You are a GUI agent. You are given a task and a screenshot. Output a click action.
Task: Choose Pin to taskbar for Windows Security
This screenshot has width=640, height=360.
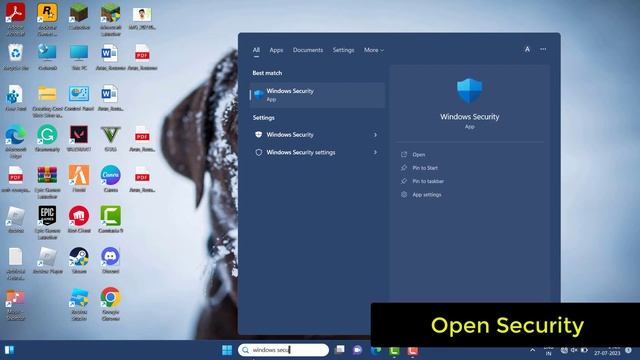(x=428, y=181)
